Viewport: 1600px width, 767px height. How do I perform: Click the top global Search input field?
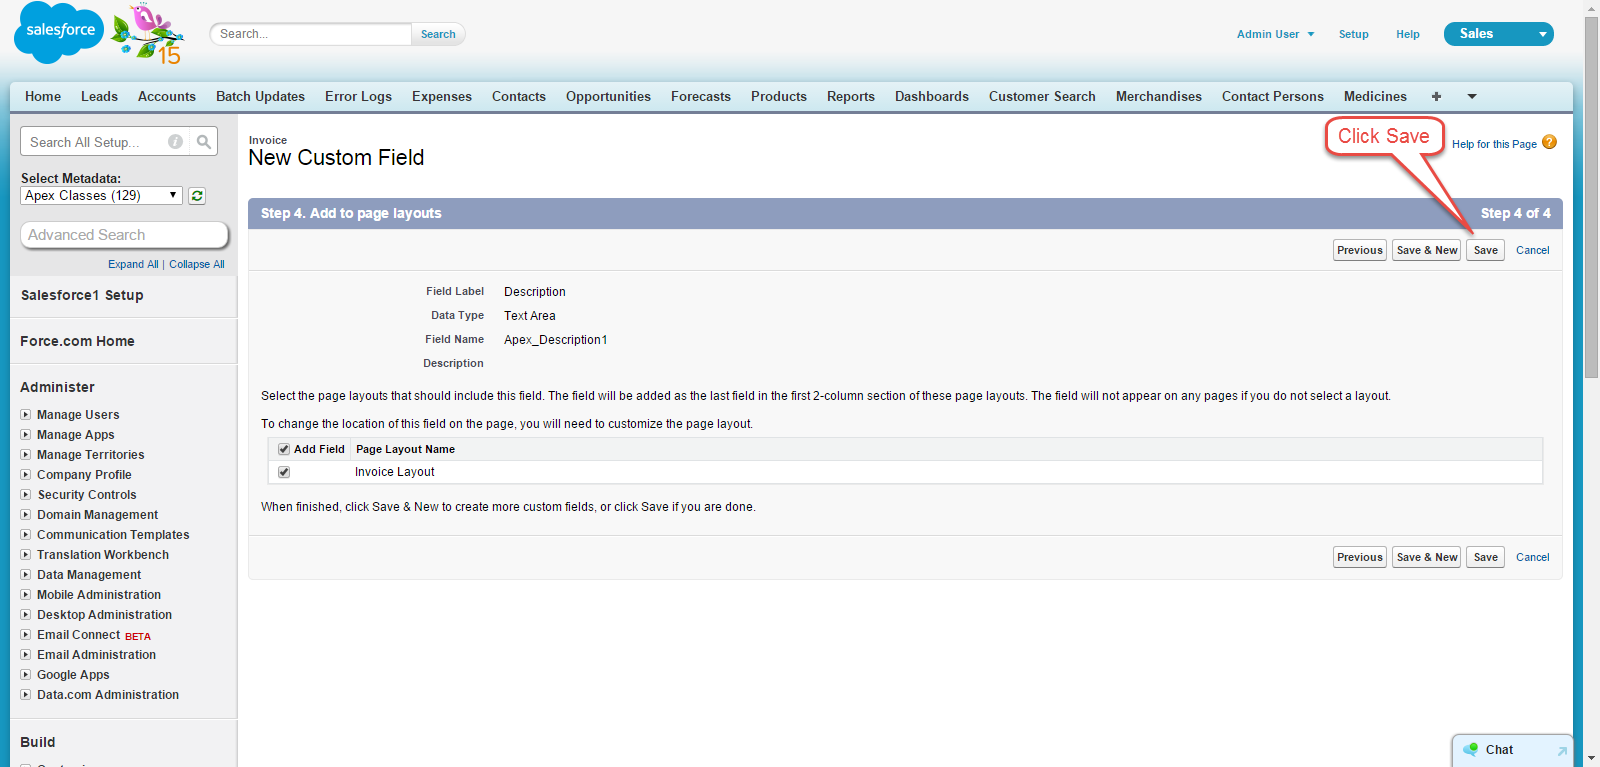311,34
